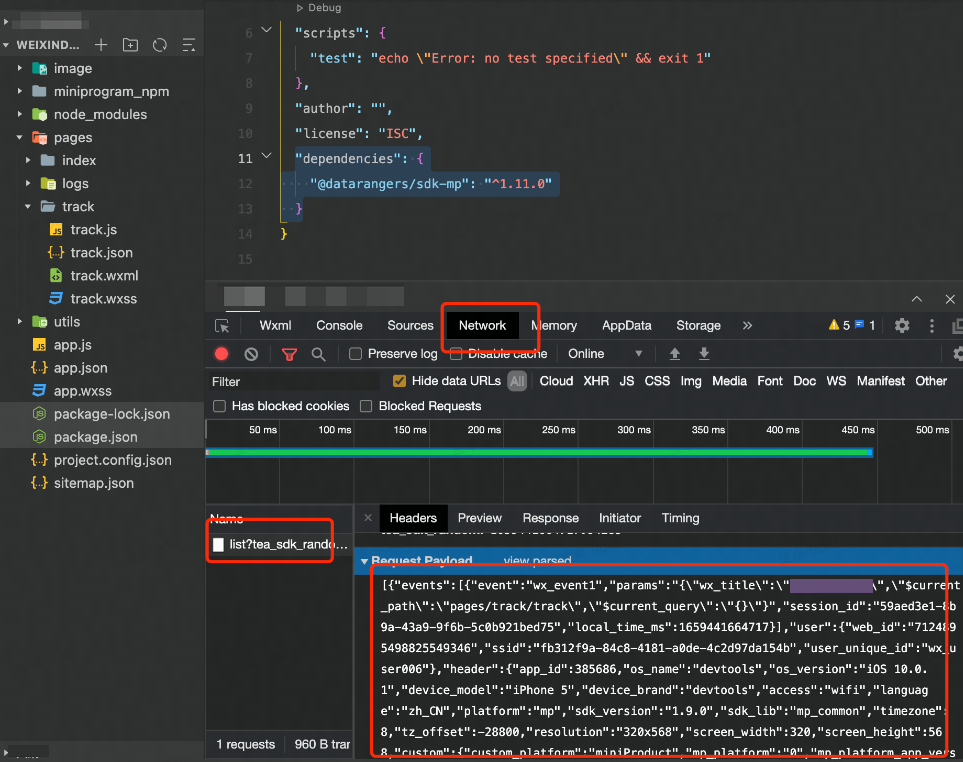The width and height of the screenshot is (963, 762).
Task: Clear the network request log
Action: pyautogui.click(x=251, y=354)
